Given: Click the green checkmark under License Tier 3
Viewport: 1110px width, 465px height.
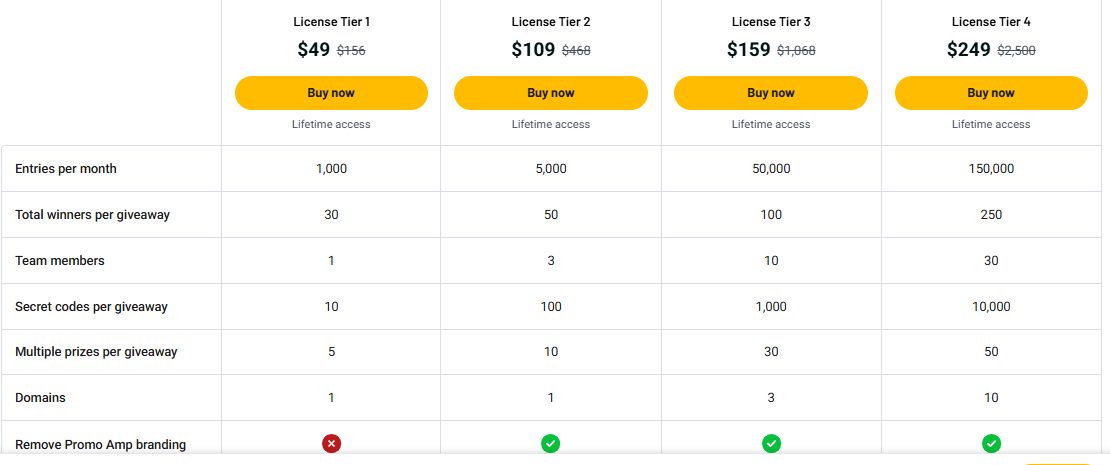Looking at the screenshot, I should 771,443.
